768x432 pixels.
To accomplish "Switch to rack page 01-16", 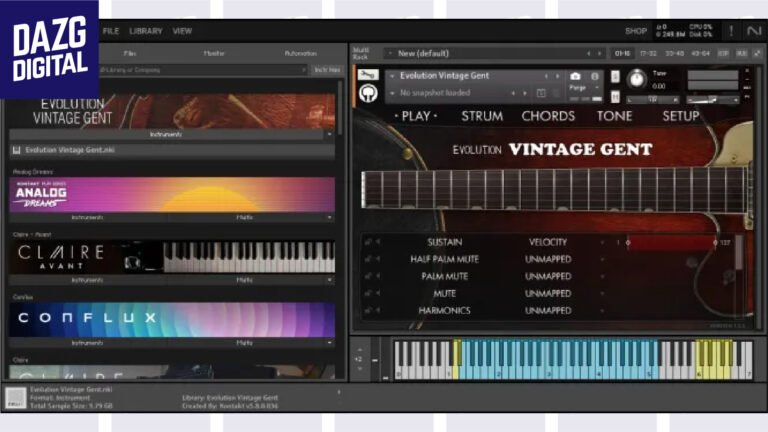I will pyautogui.click(x=622, y=53).
